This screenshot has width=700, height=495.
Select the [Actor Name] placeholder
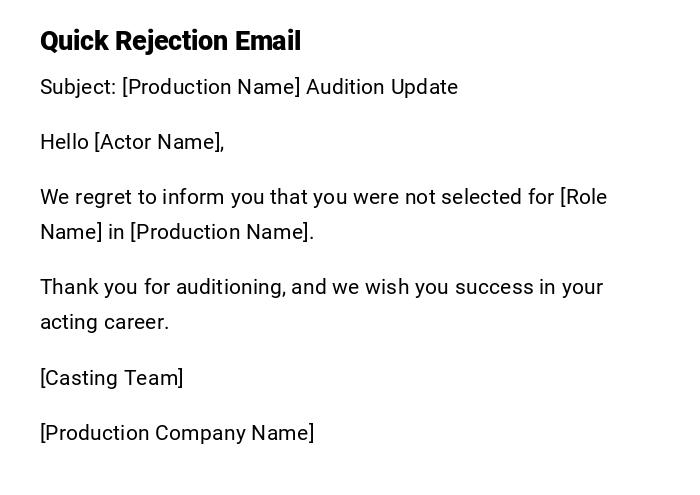(x=158, y=142)
